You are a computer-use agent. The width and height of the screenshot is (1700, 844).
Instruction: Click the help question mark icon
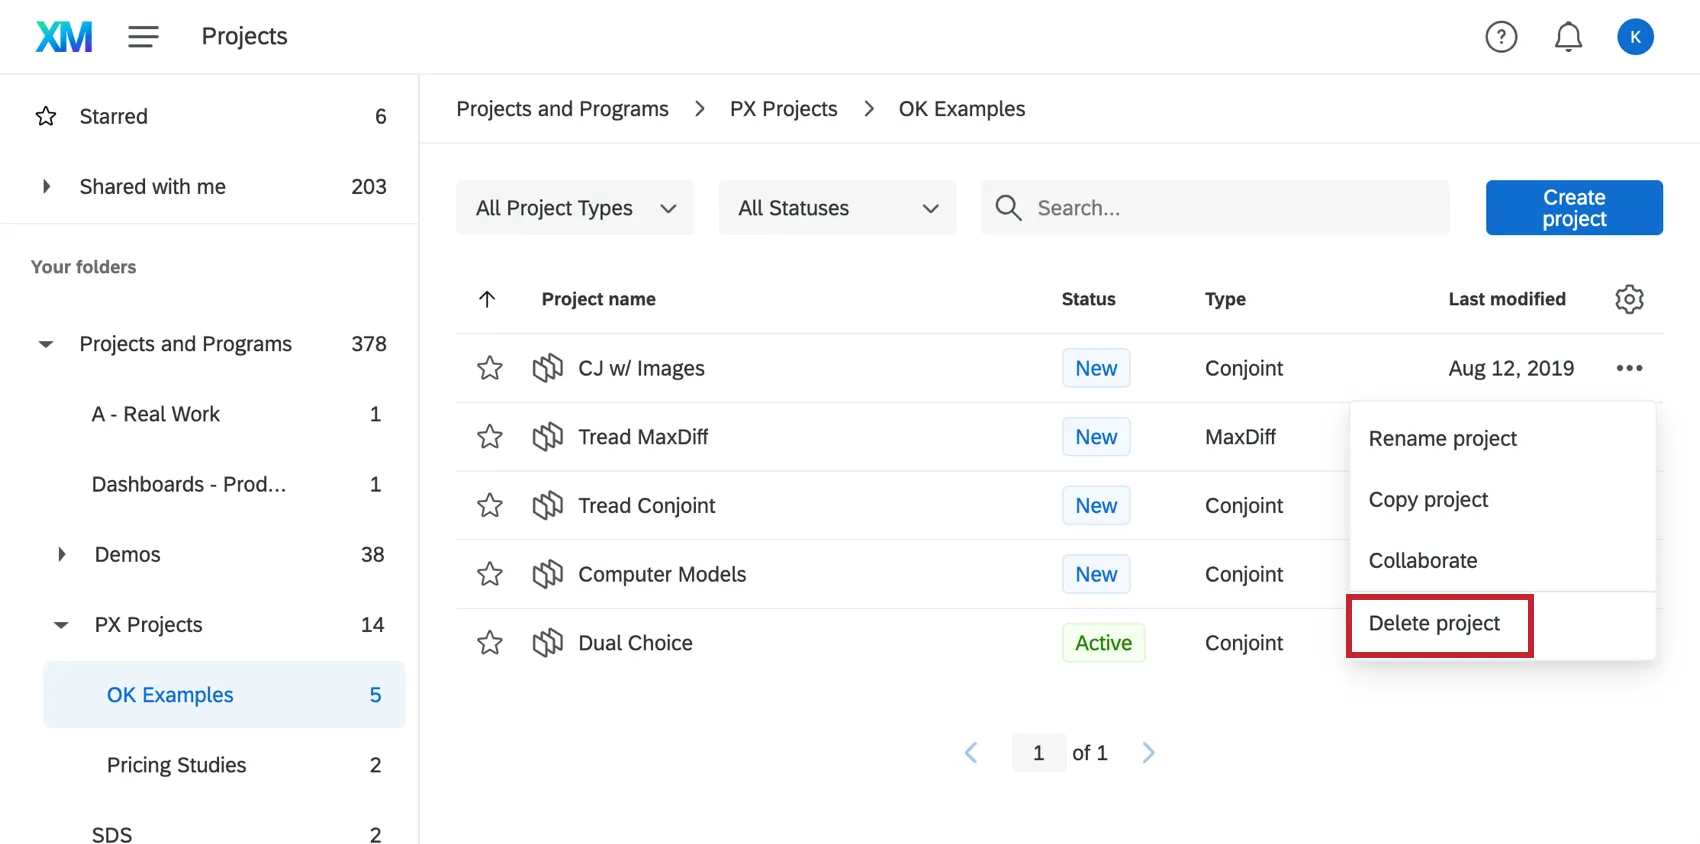coord(1501,37)
